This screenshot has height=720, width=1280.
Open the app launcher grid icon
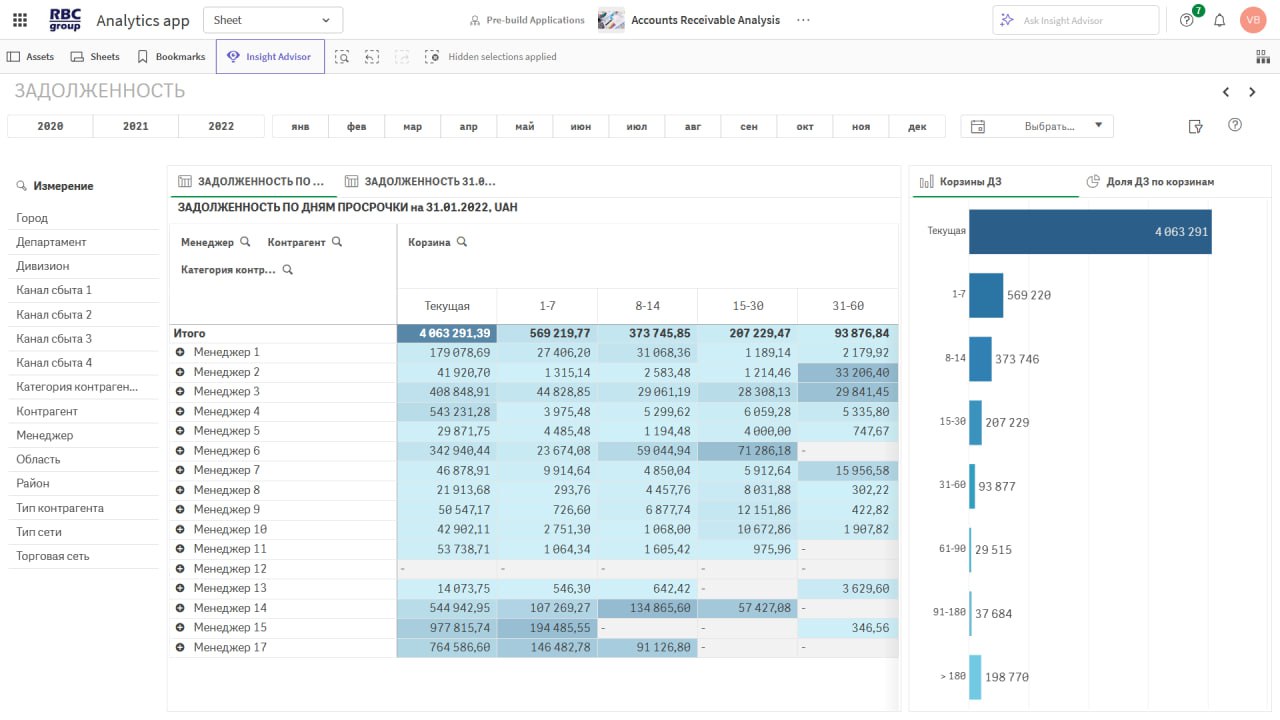pos(20,20)
